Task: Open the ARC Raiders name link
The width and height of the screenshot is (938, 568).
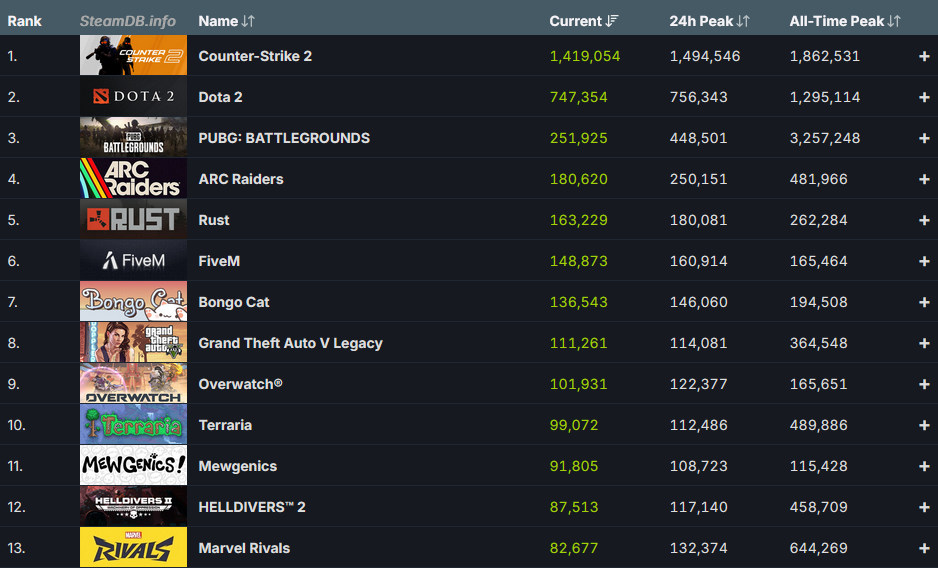Action: (x=241, y=179)
